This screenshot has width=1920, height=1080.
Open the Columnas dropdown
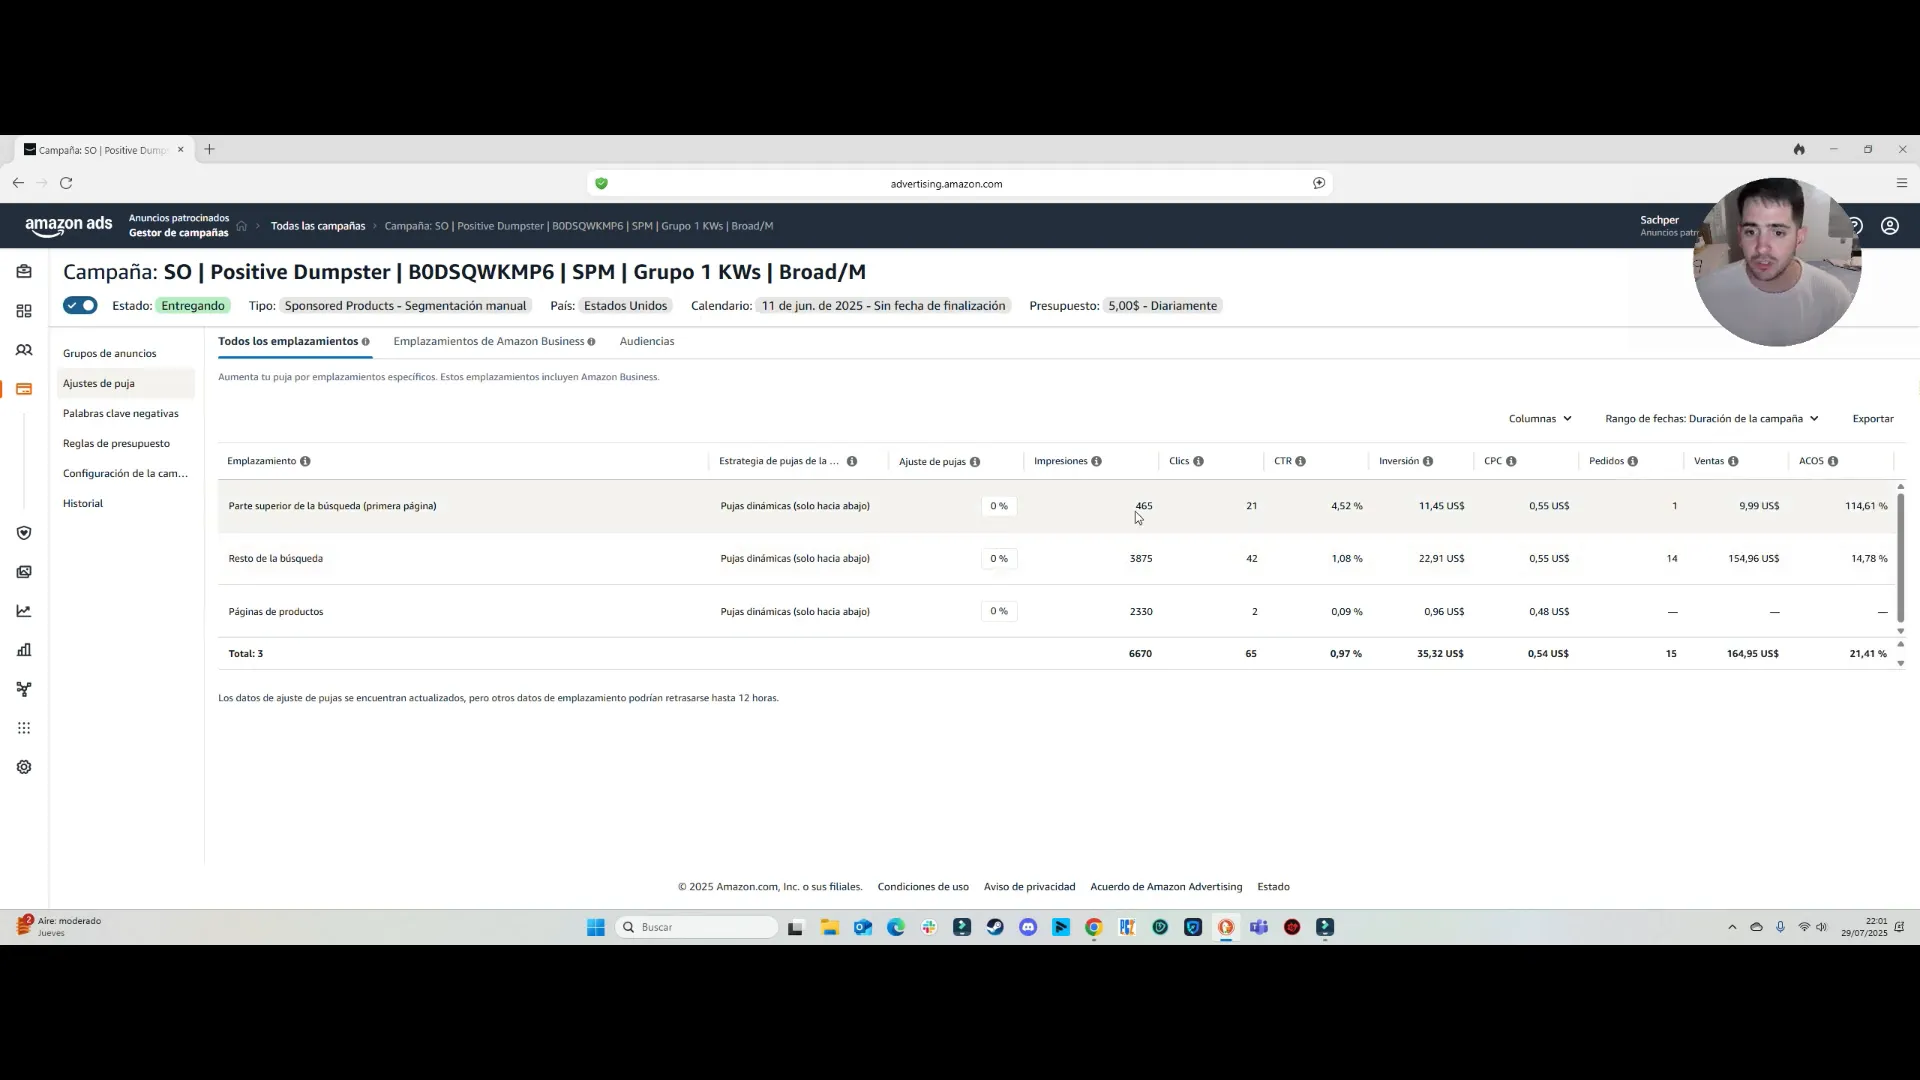click(1540, 419)
